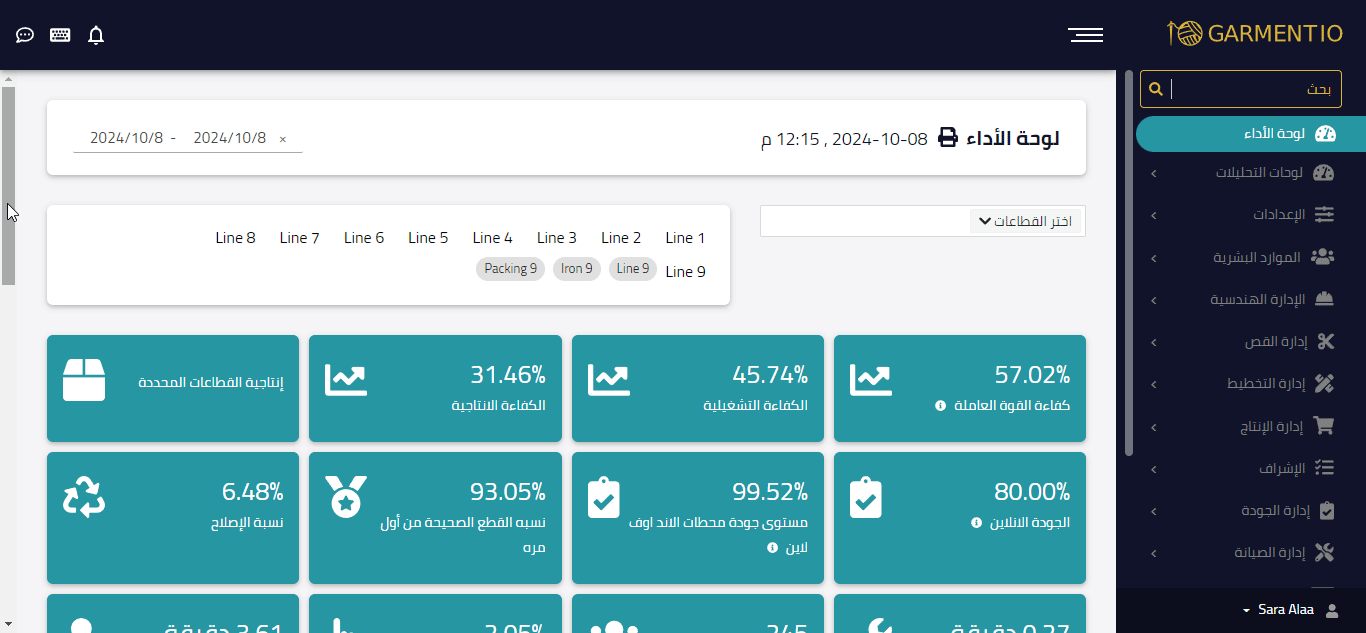Select Line 4
The image size is (1366, 633).
(492, 238)
